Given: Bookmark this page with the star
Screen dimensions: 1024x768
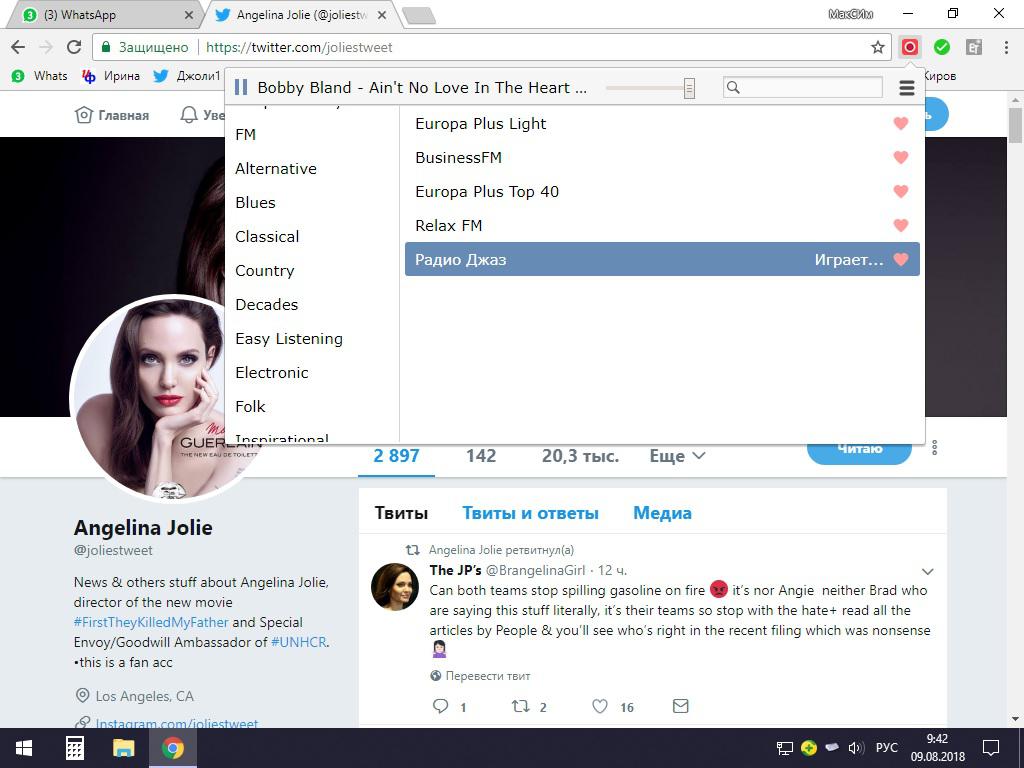Looking at the screenshot, I should [878, 47].
